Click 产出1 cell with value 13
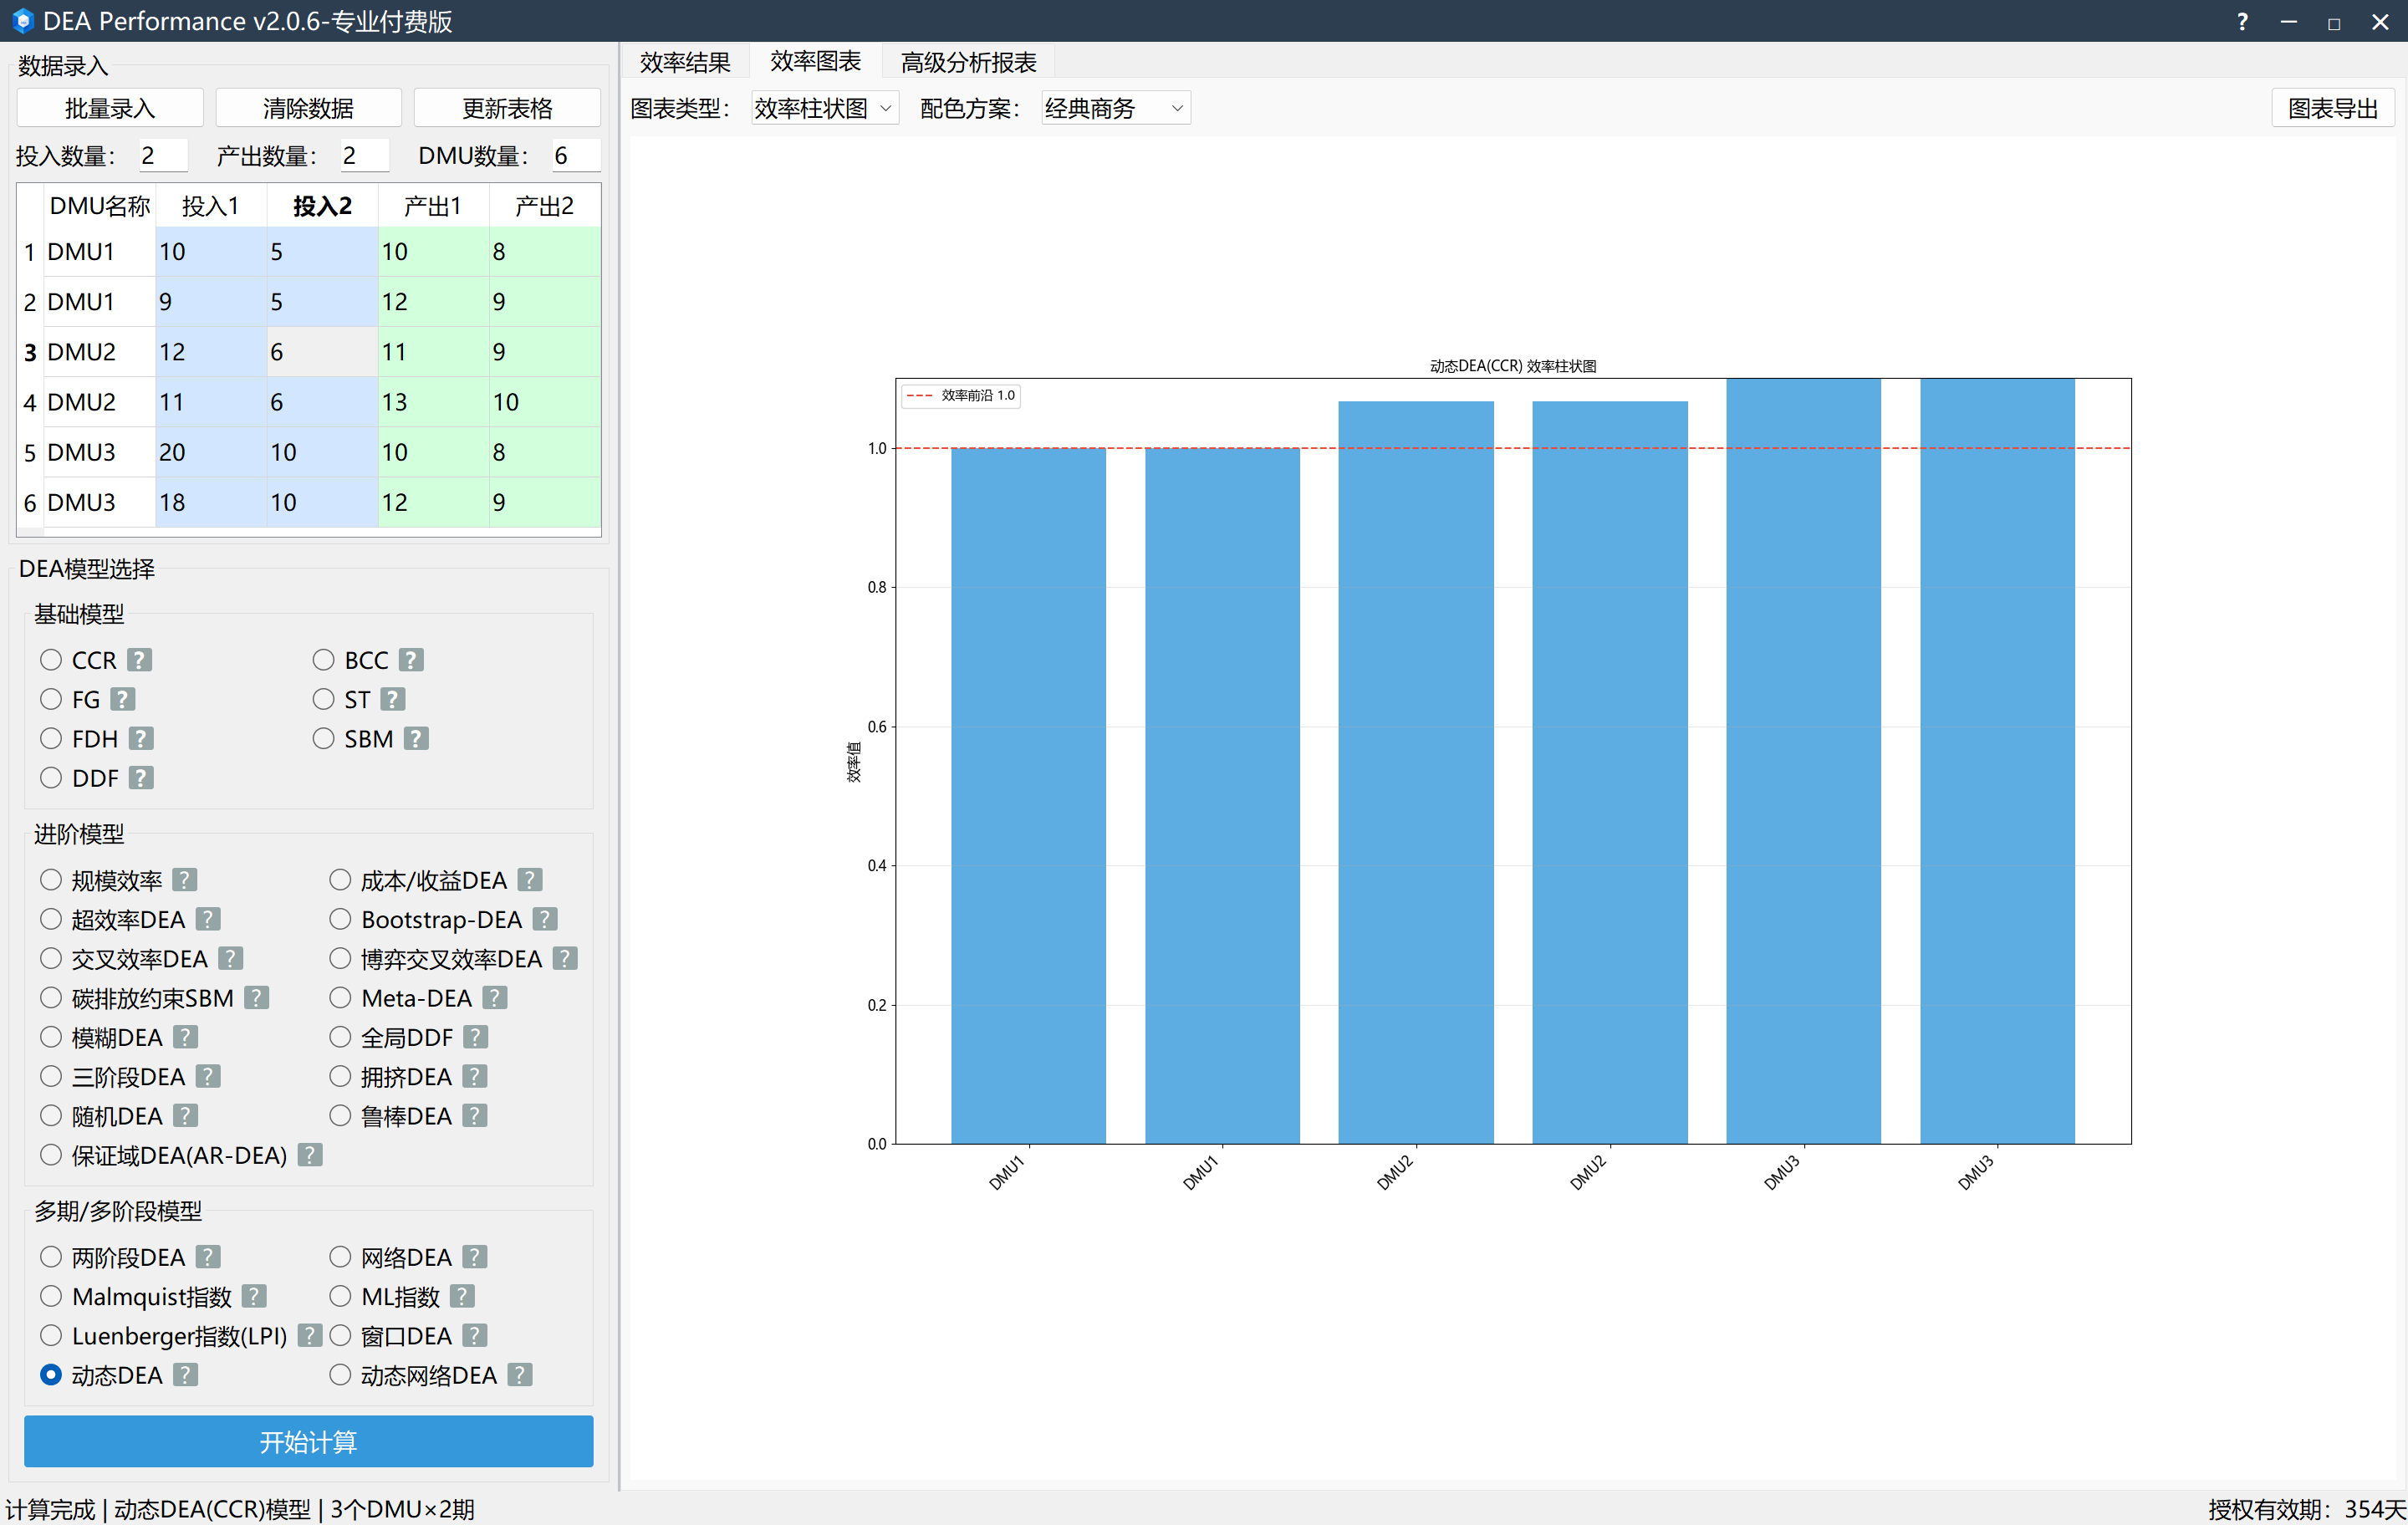Screen dimensions: 2408x1525 [x=433, y=402]
